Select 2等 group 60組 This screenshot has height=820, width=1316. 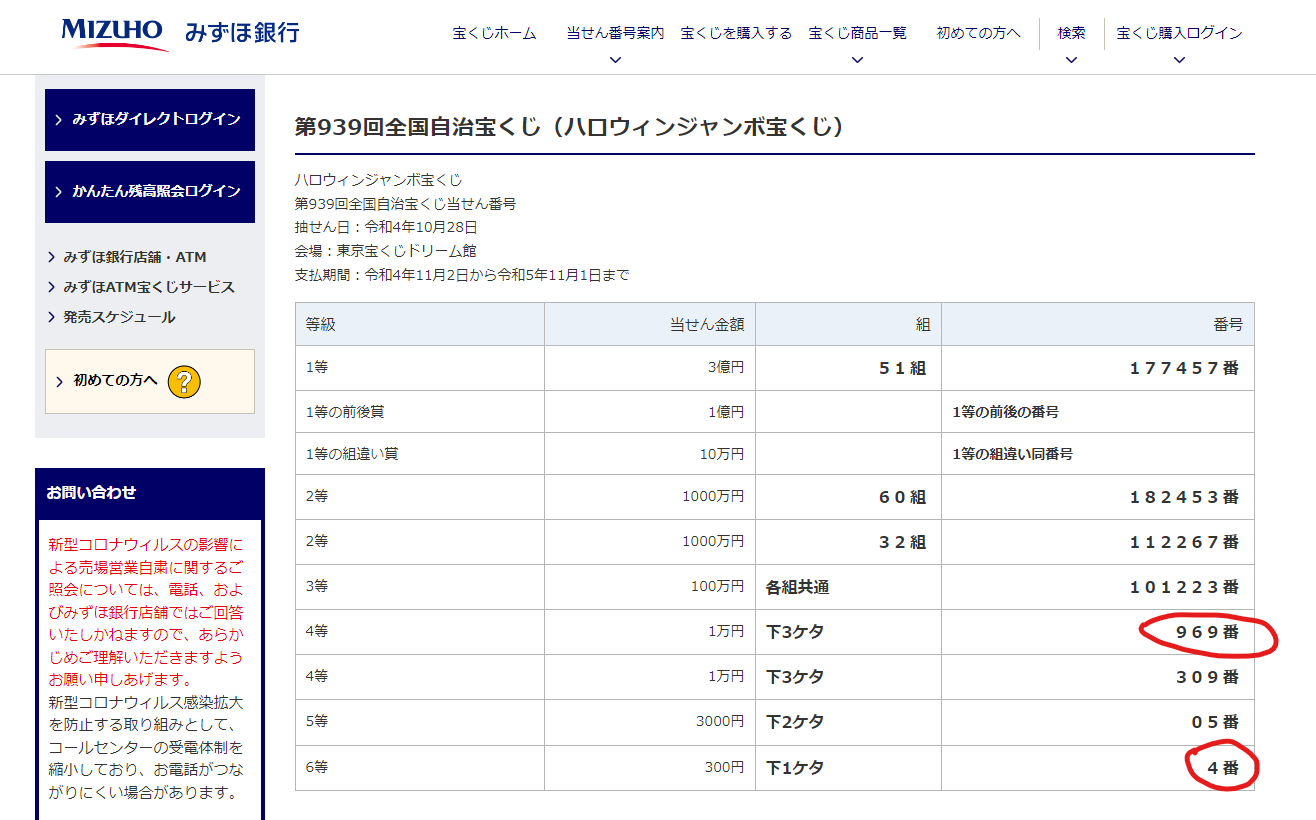902,497
